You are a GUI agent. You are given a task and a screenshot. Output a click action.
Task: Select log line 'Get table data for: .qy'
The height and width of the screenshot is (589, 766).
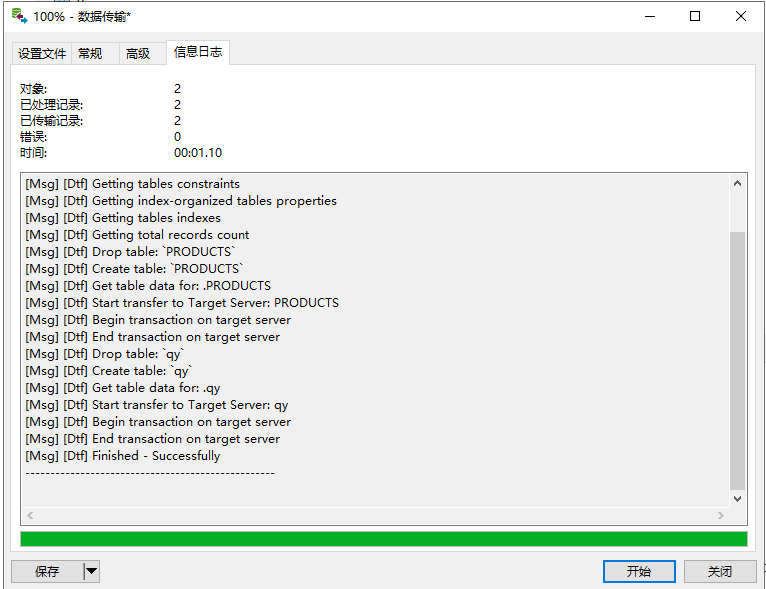point(123,388)
